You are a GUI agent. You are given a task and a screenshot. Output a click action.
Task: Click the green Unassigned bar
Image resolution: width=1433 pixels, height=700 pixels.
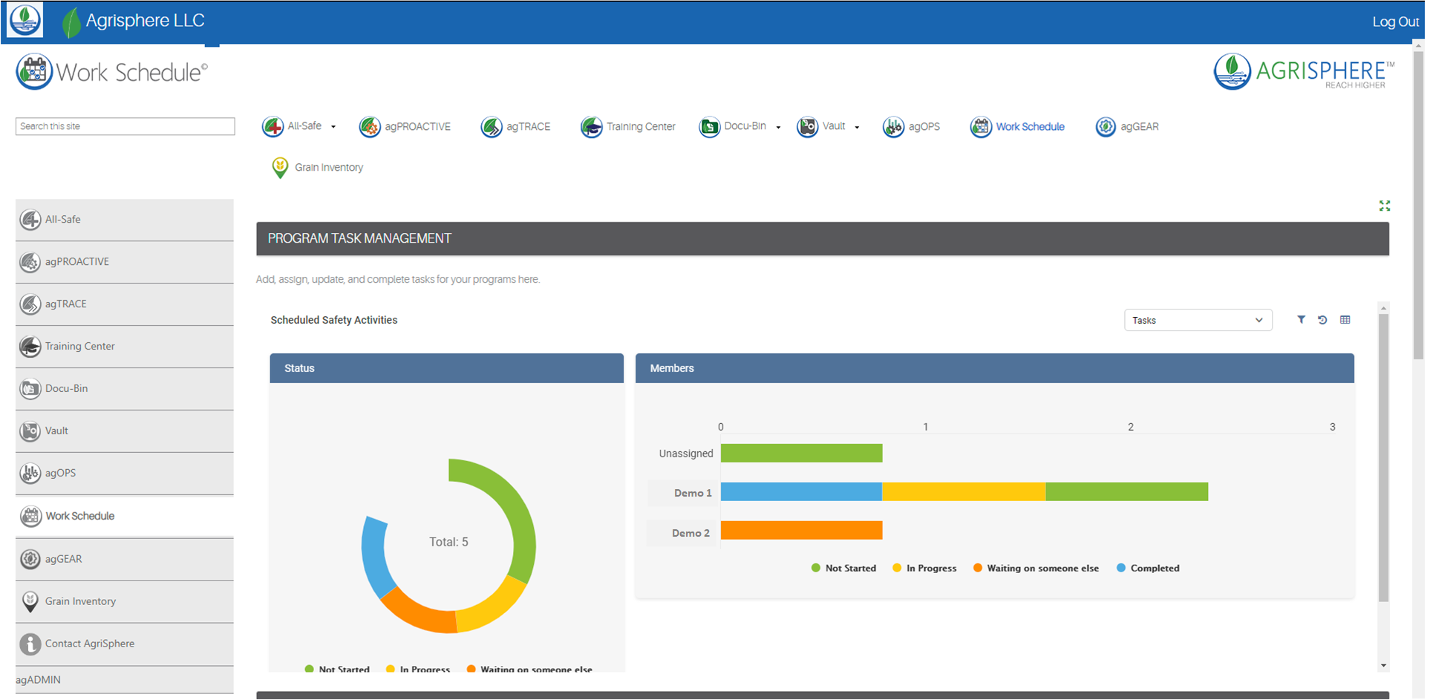coord(801,453)
